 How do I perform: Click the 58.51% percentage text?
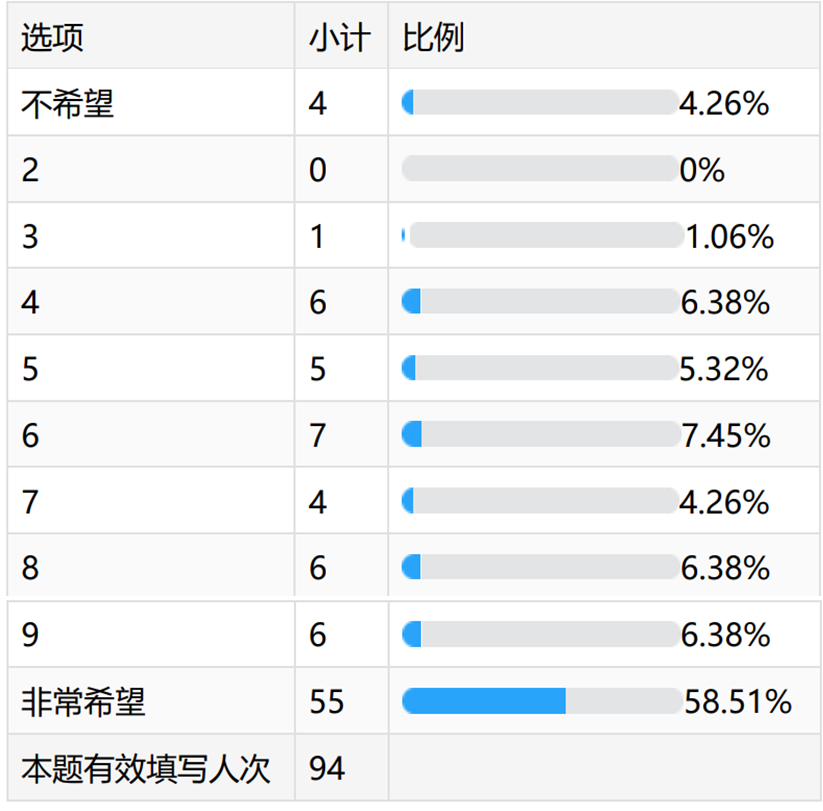point(737,701)
